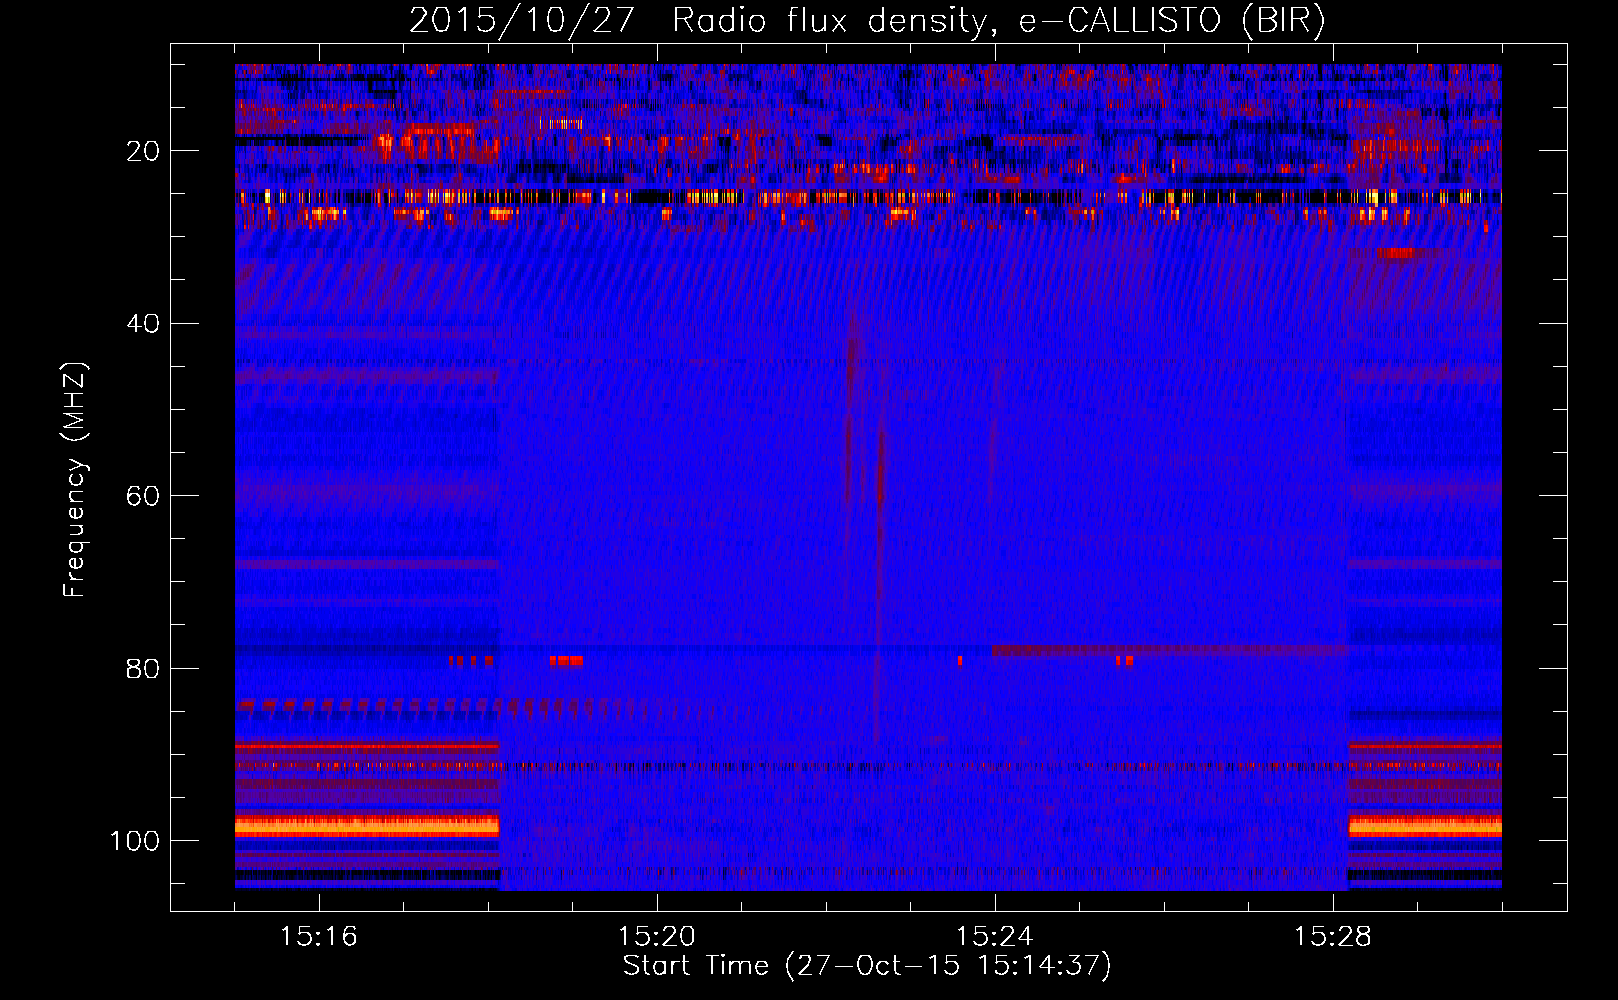Click the bright yellow band near 100 MHz at left
The image size is (1618, 1000).
[x=367, y=826]
